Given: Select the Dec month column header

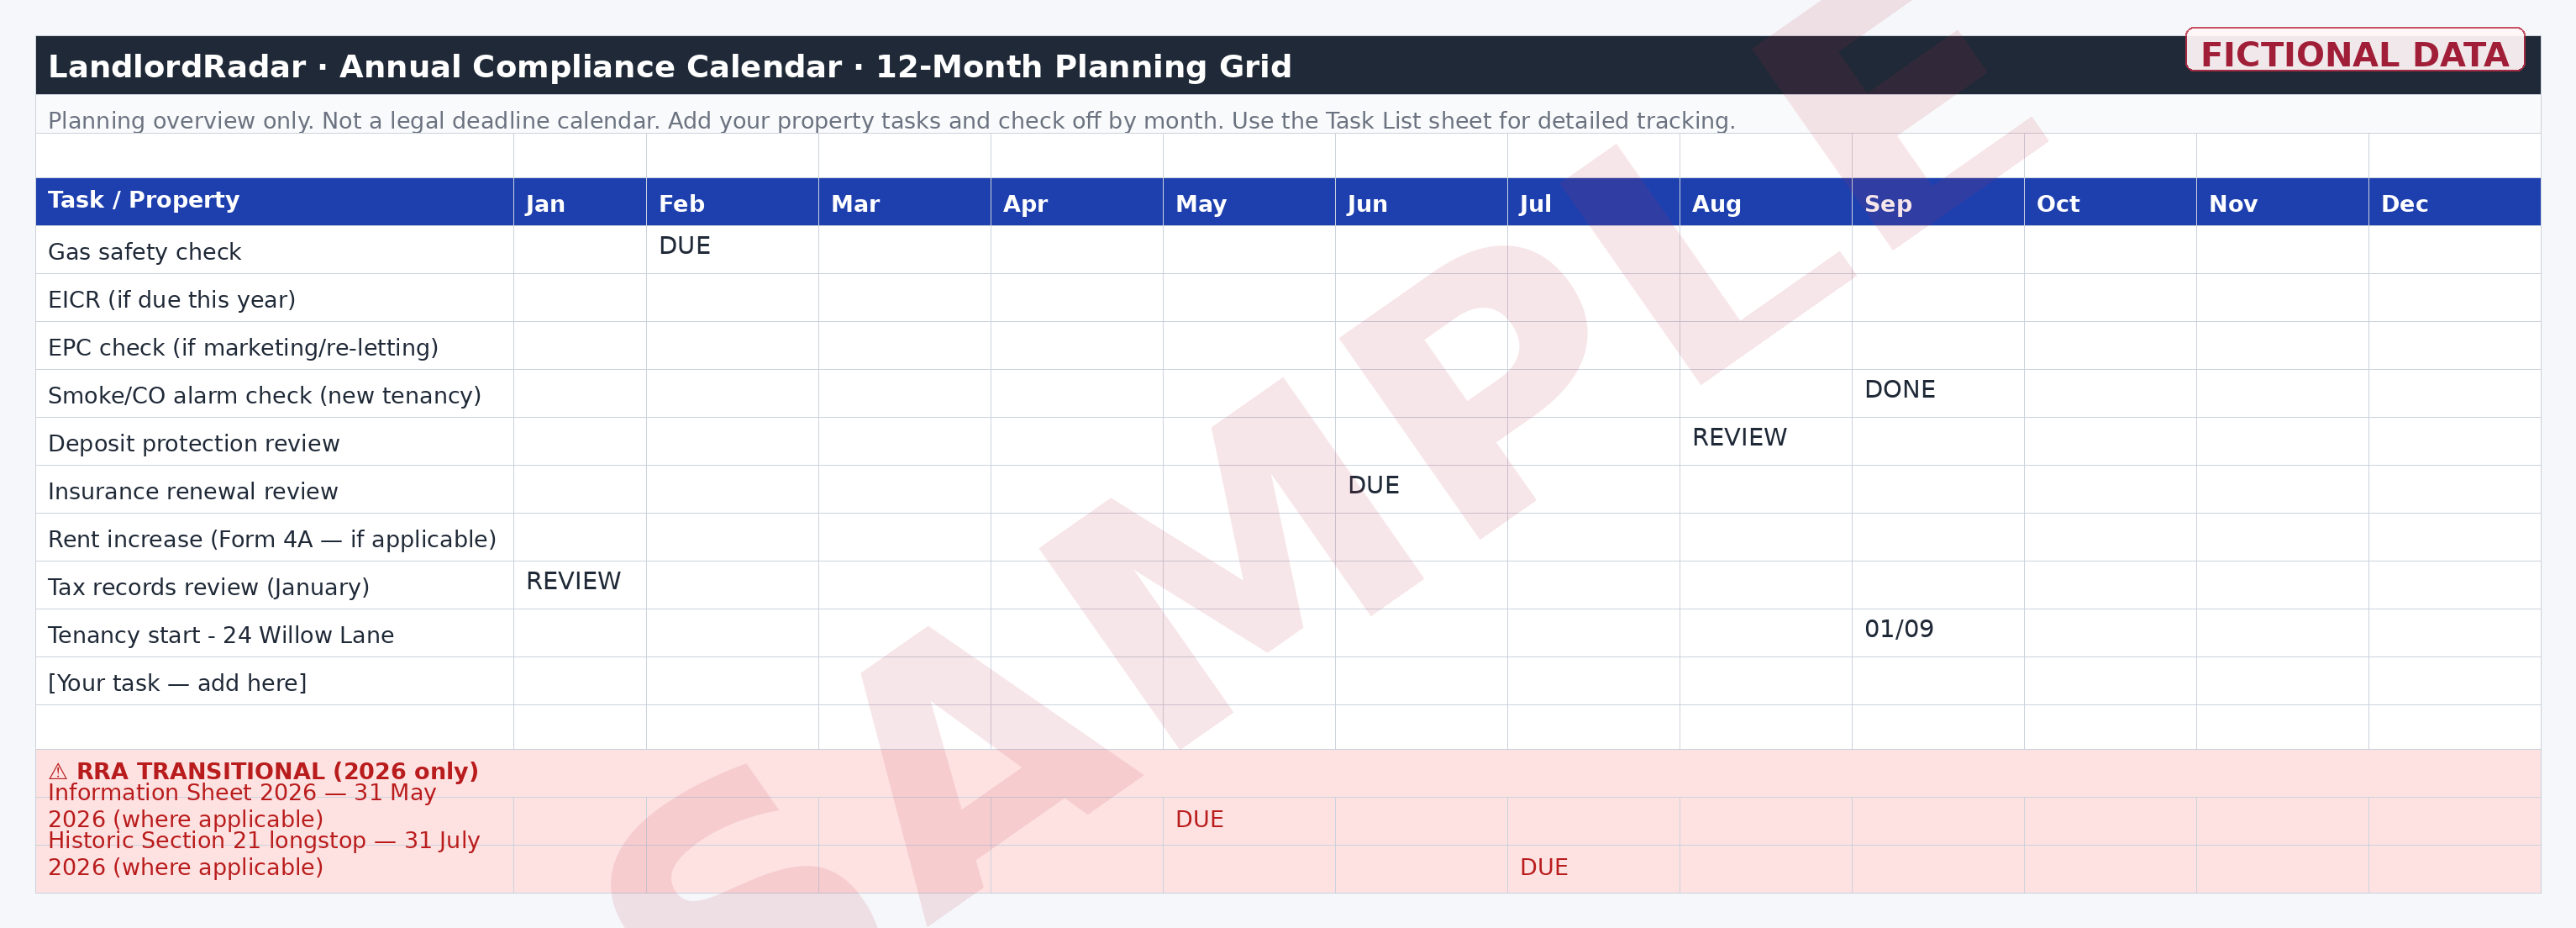Looking at the screenshot, I should click(2454, 202).
